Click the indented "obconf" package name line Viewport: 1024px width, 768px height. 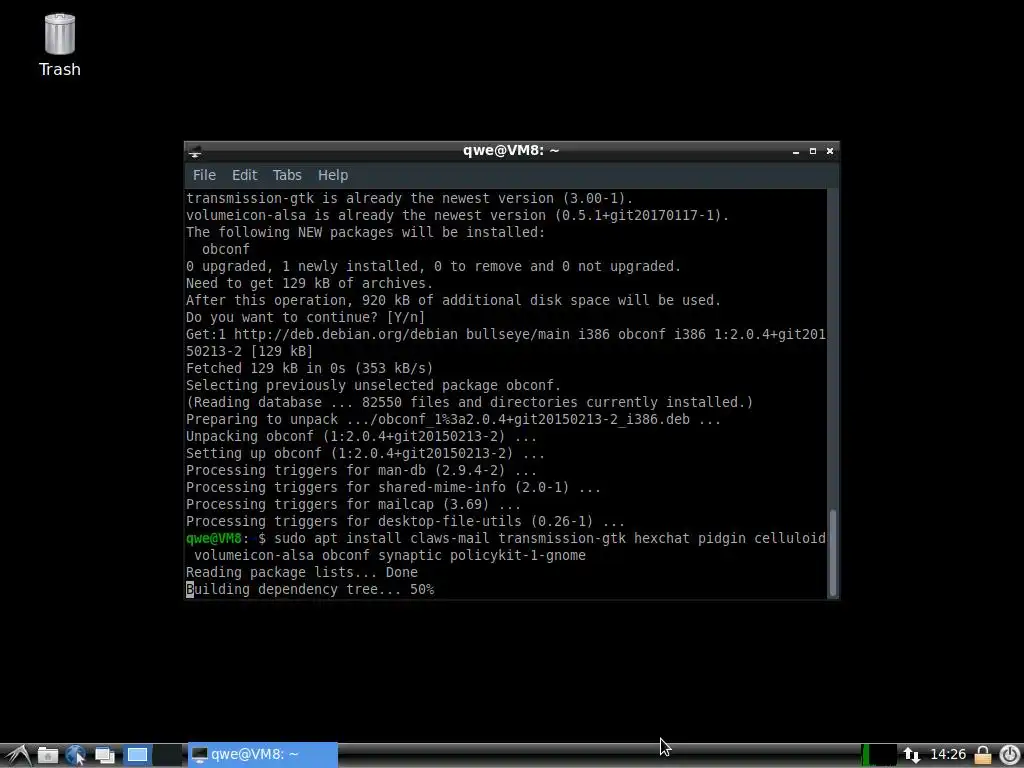(225, 249)
